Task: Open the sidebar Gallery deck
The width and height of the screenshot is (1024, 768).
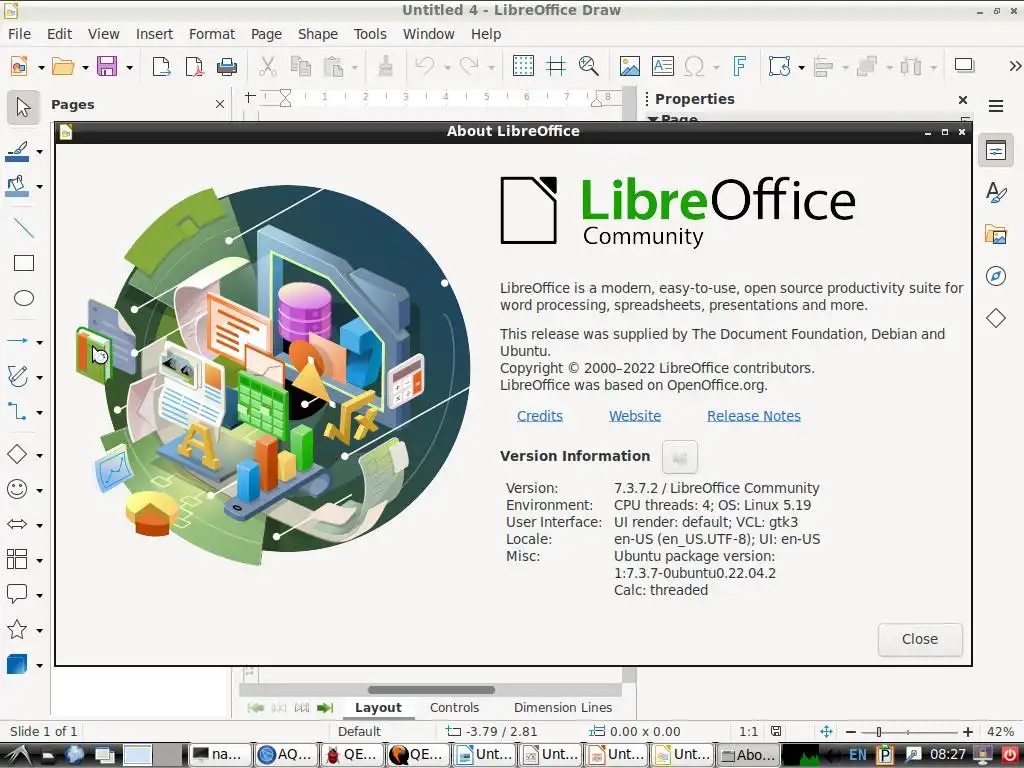Action: coord(996,234)
